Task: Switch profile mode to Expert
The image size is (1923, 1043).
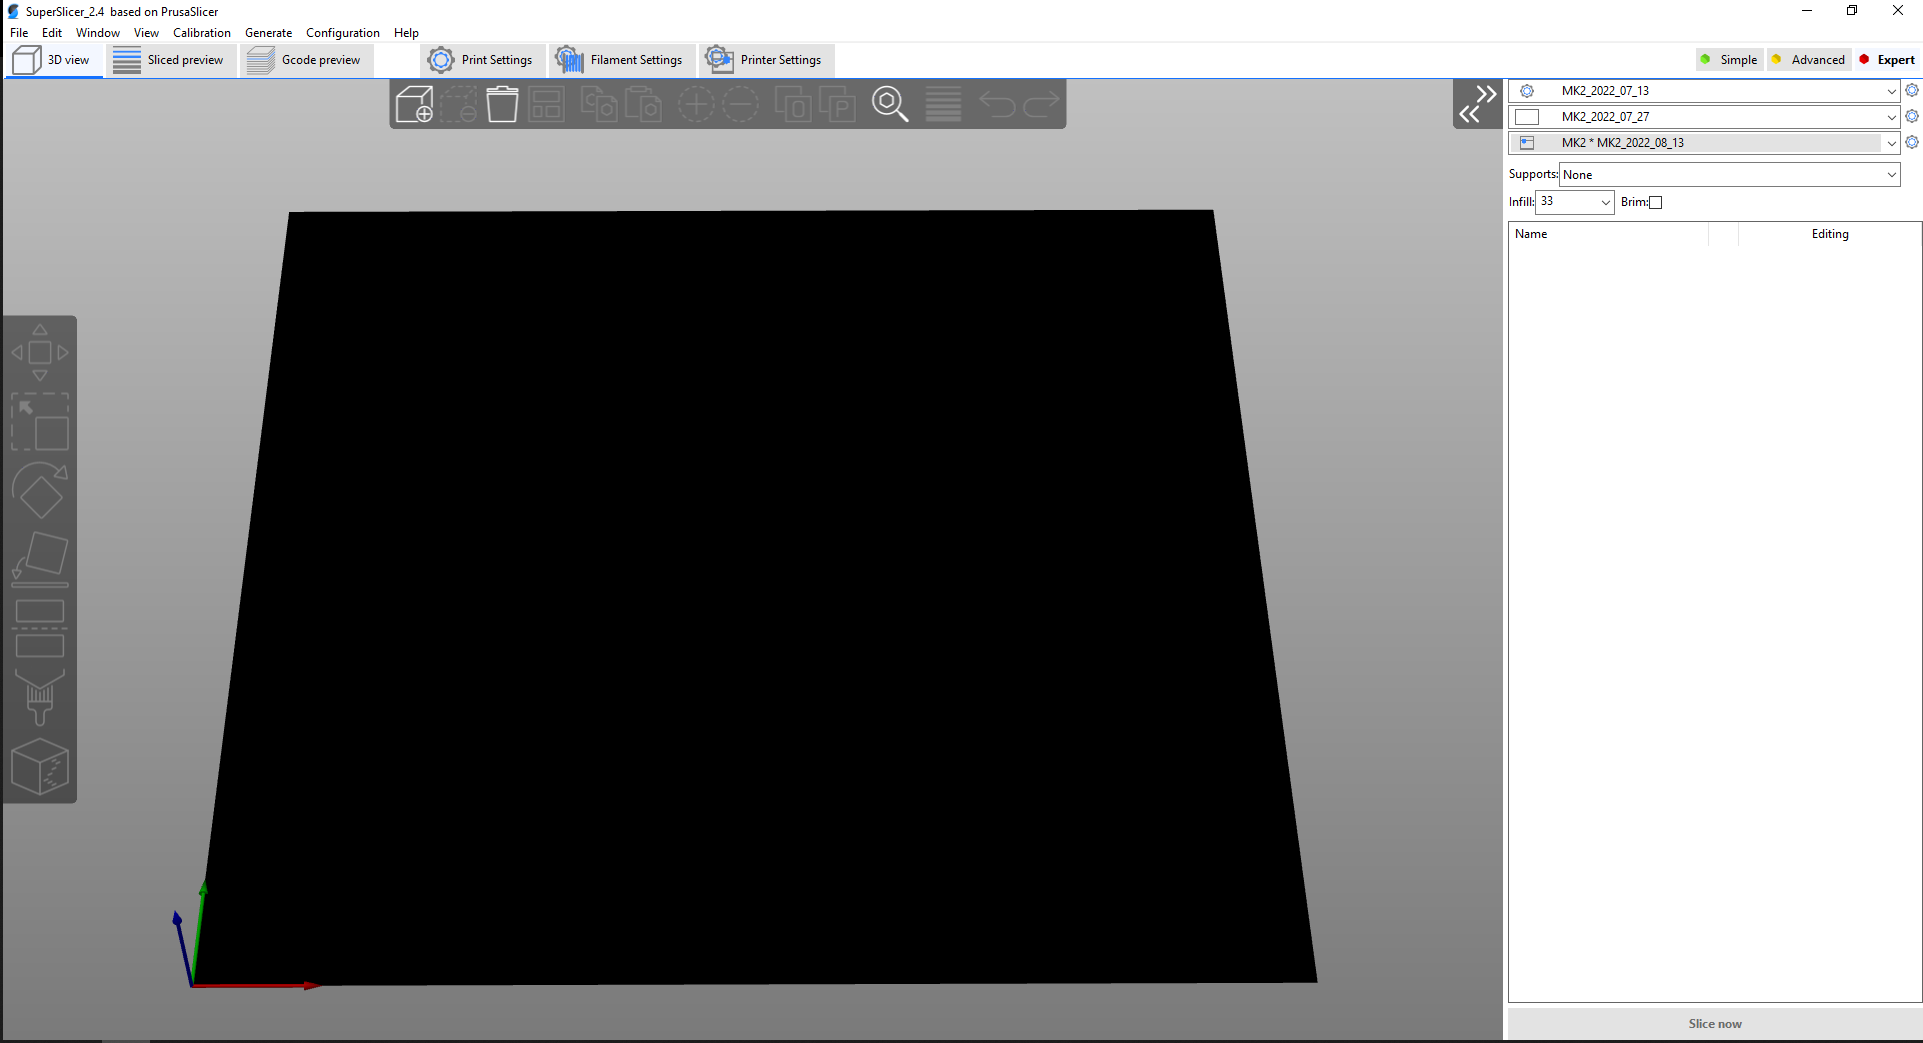Action: (x=1888, y=59)
